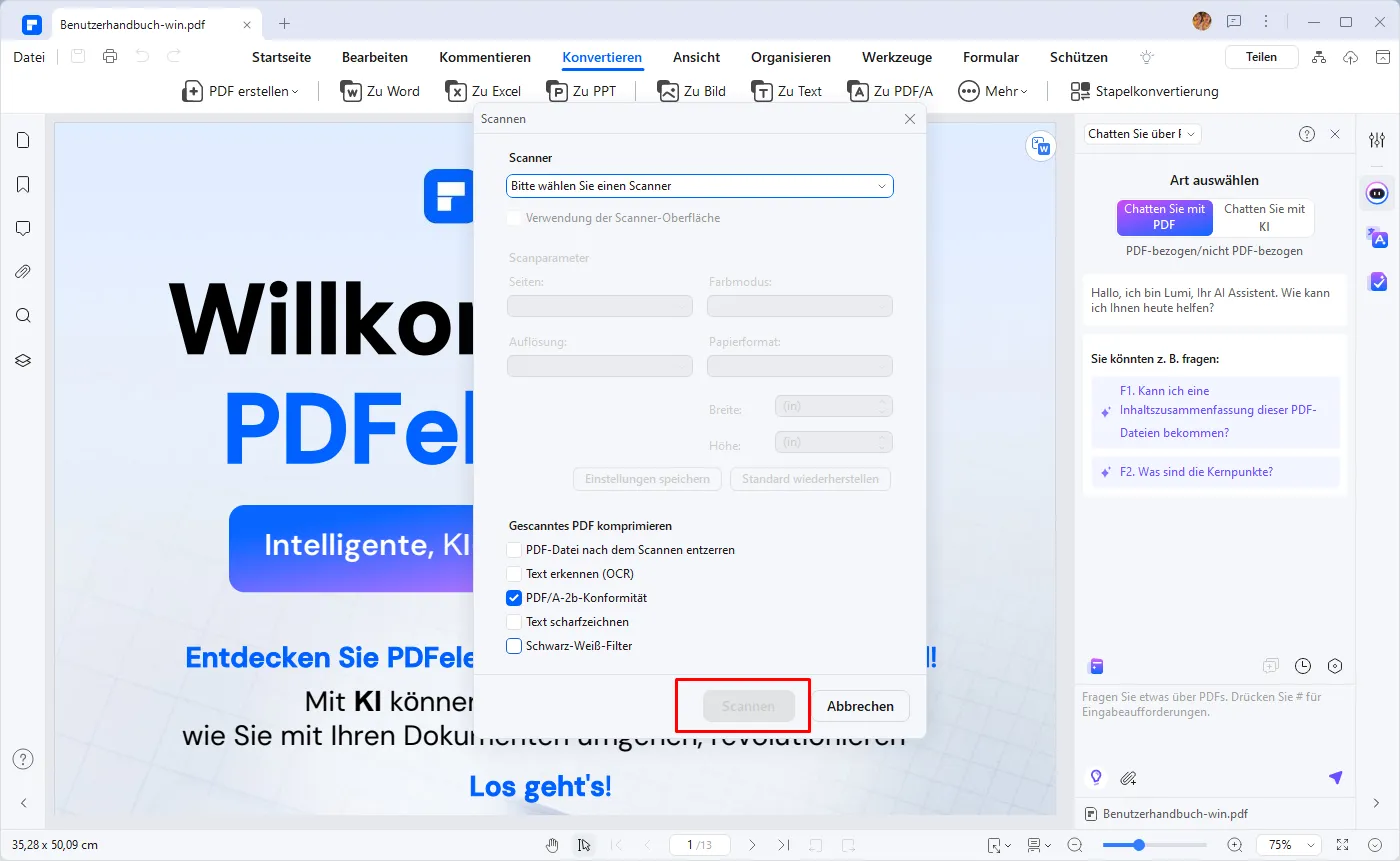The height and width of the screenshot is (861, 1400).
Task: Open the document Search tool
Action: pyautogui.click(x=23, y=315)
